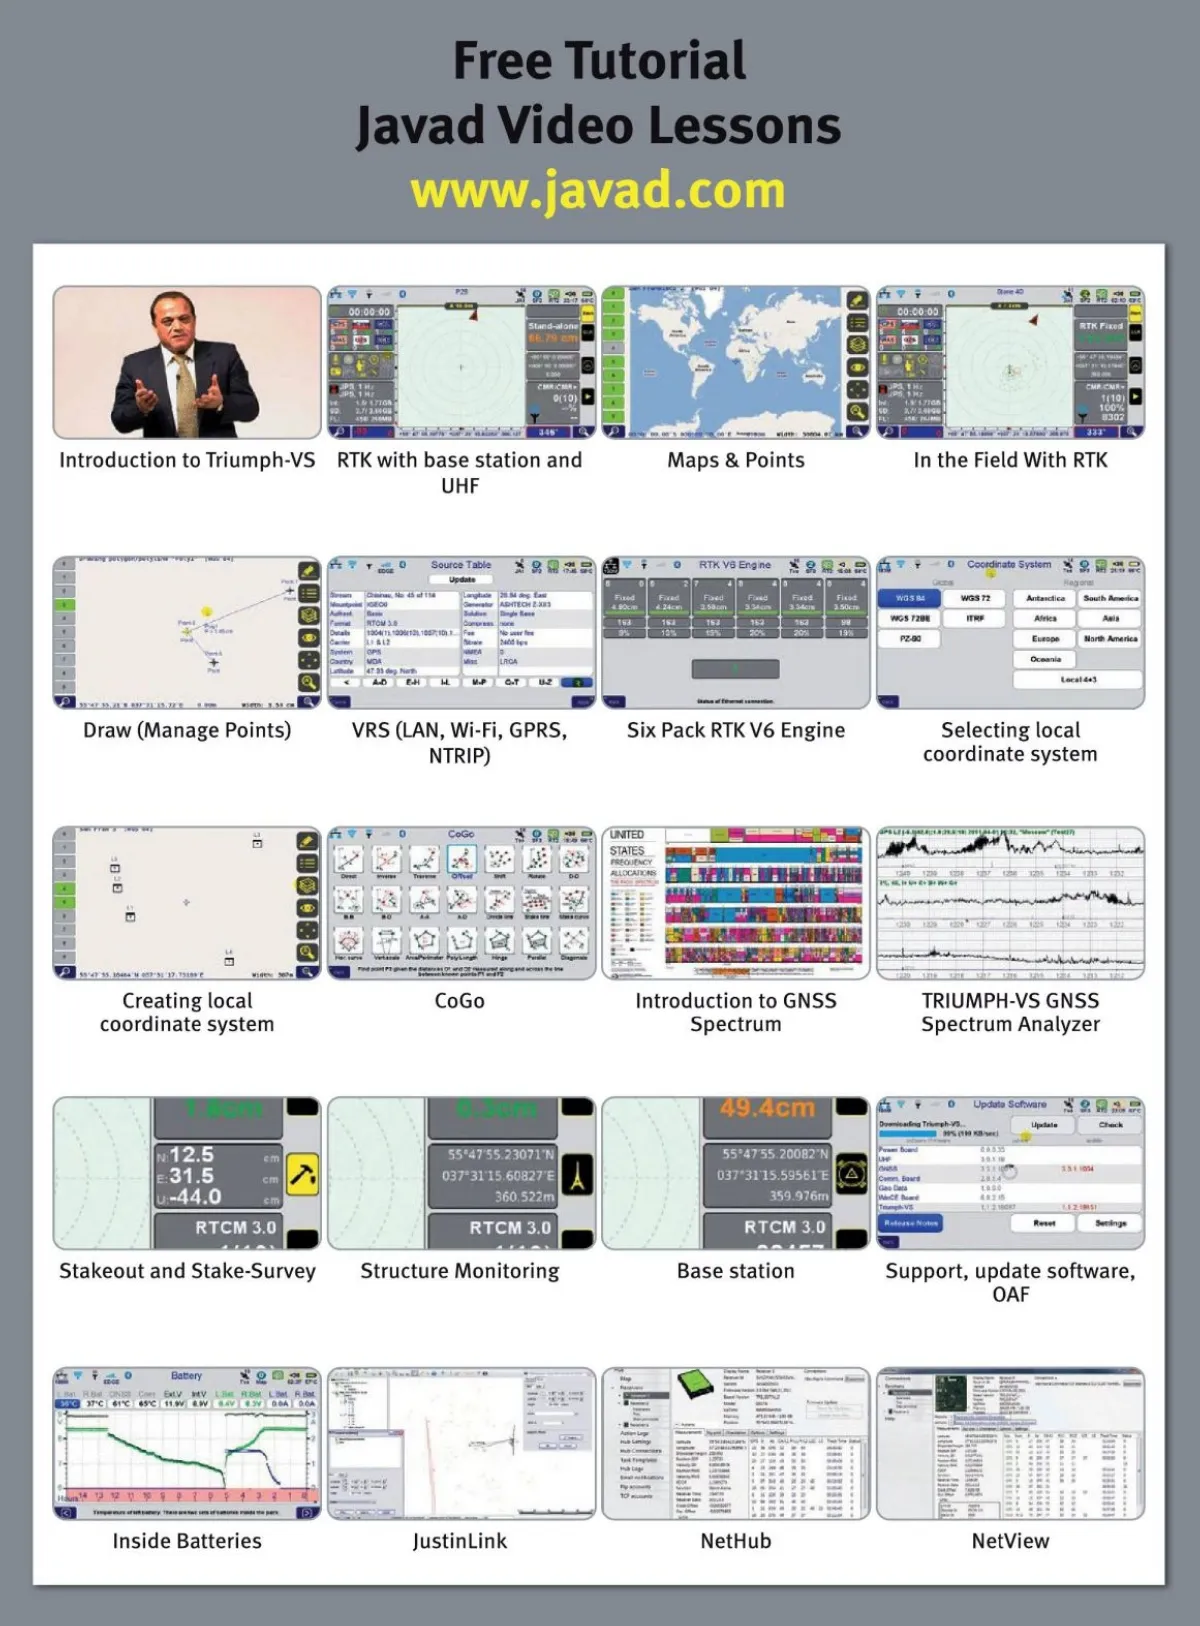This screenshot has width=1200, height=1626.
Task: Open the www.javad.com link
Action: 598,190
